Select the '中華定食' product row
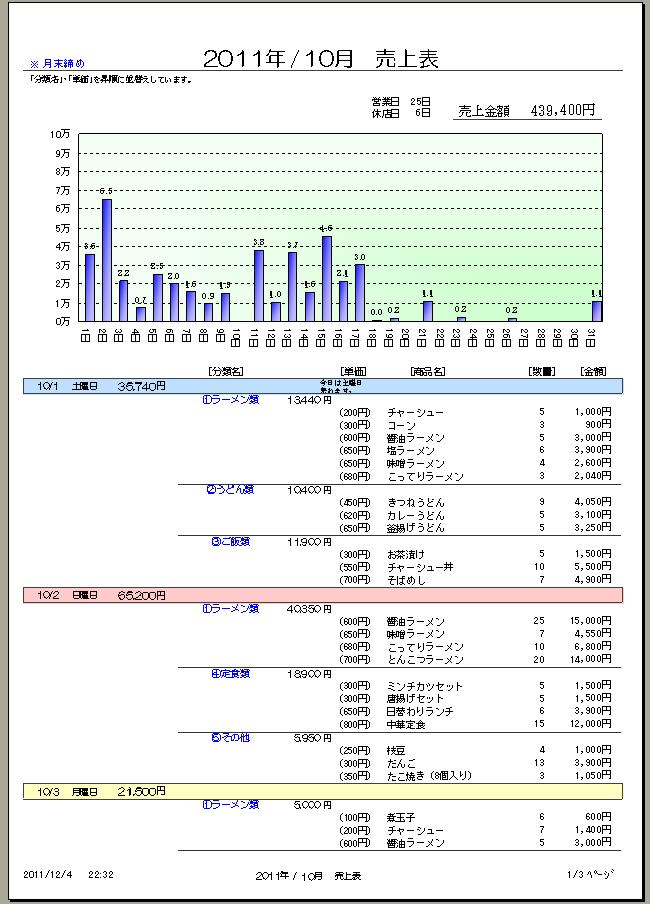650x904 pixels. (x=475, y=724)
